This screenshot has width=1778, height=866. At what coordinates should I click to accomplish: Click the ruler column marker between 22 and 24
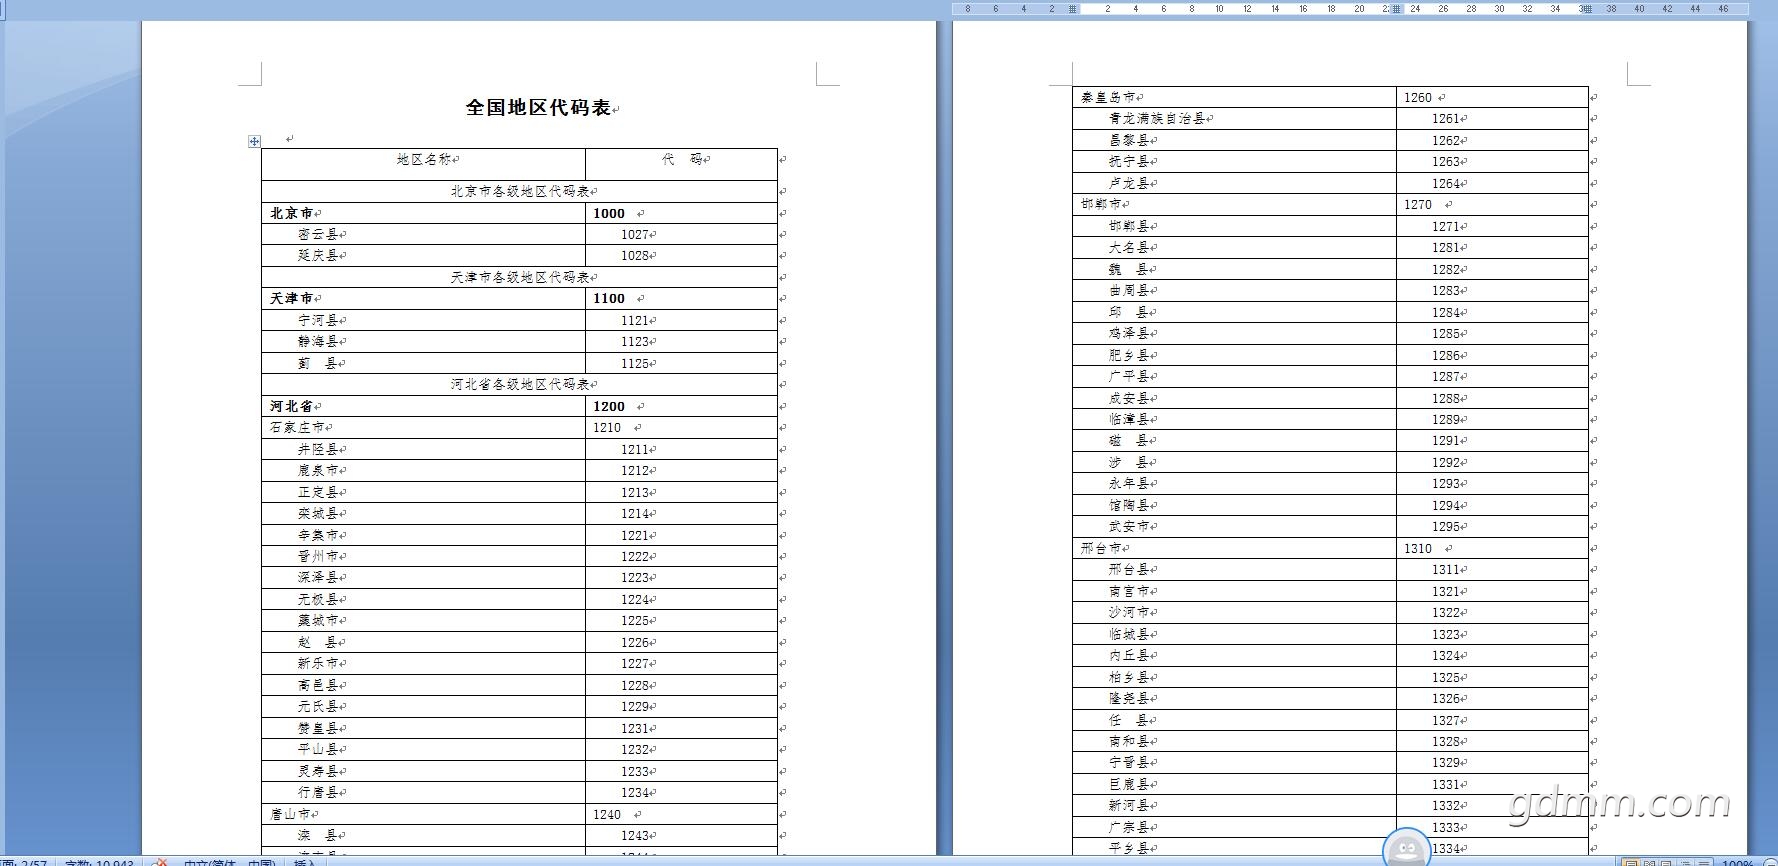point(1397,9)
